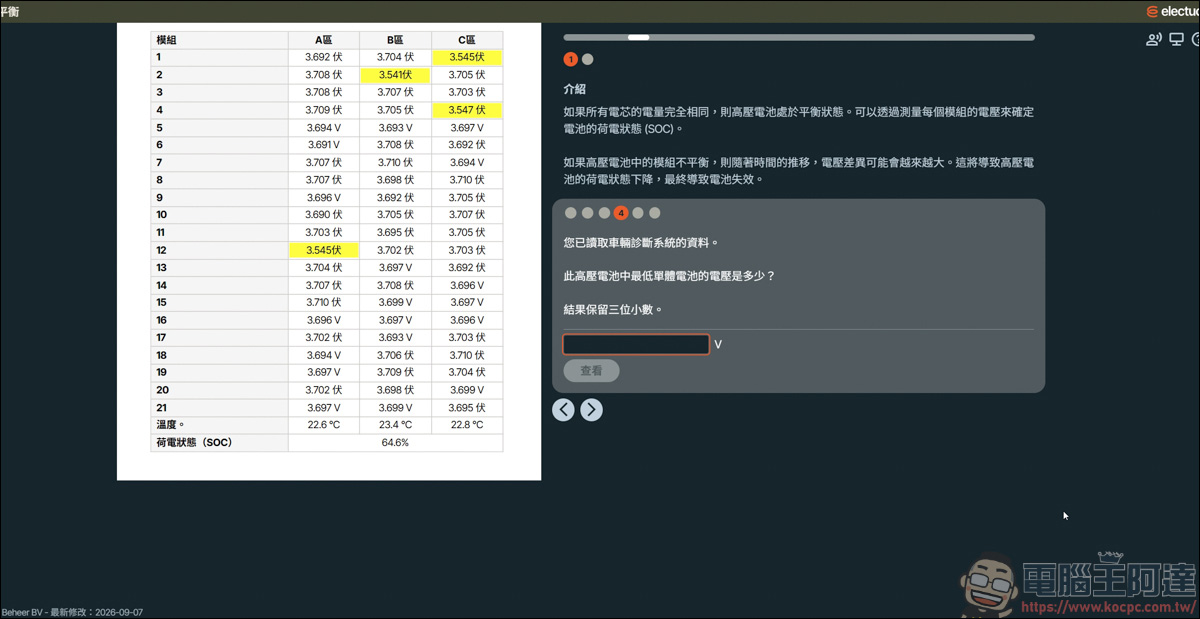Focus the voltage answer input field
This screenshot has height=619, width=1200.
click(x=636, y=344)
